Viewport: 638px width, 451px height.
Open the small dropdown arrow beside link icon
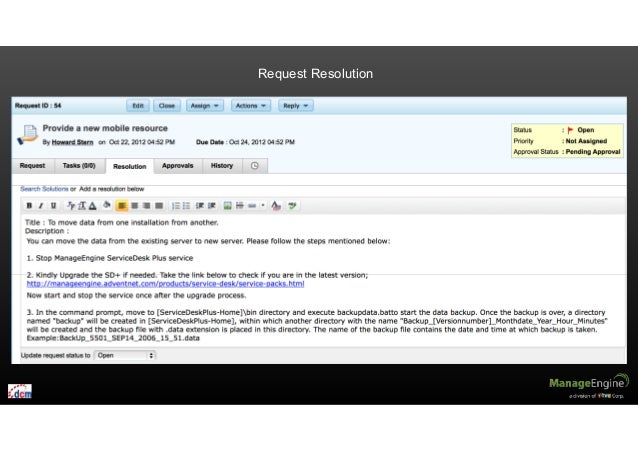click(x=263, y=206)
